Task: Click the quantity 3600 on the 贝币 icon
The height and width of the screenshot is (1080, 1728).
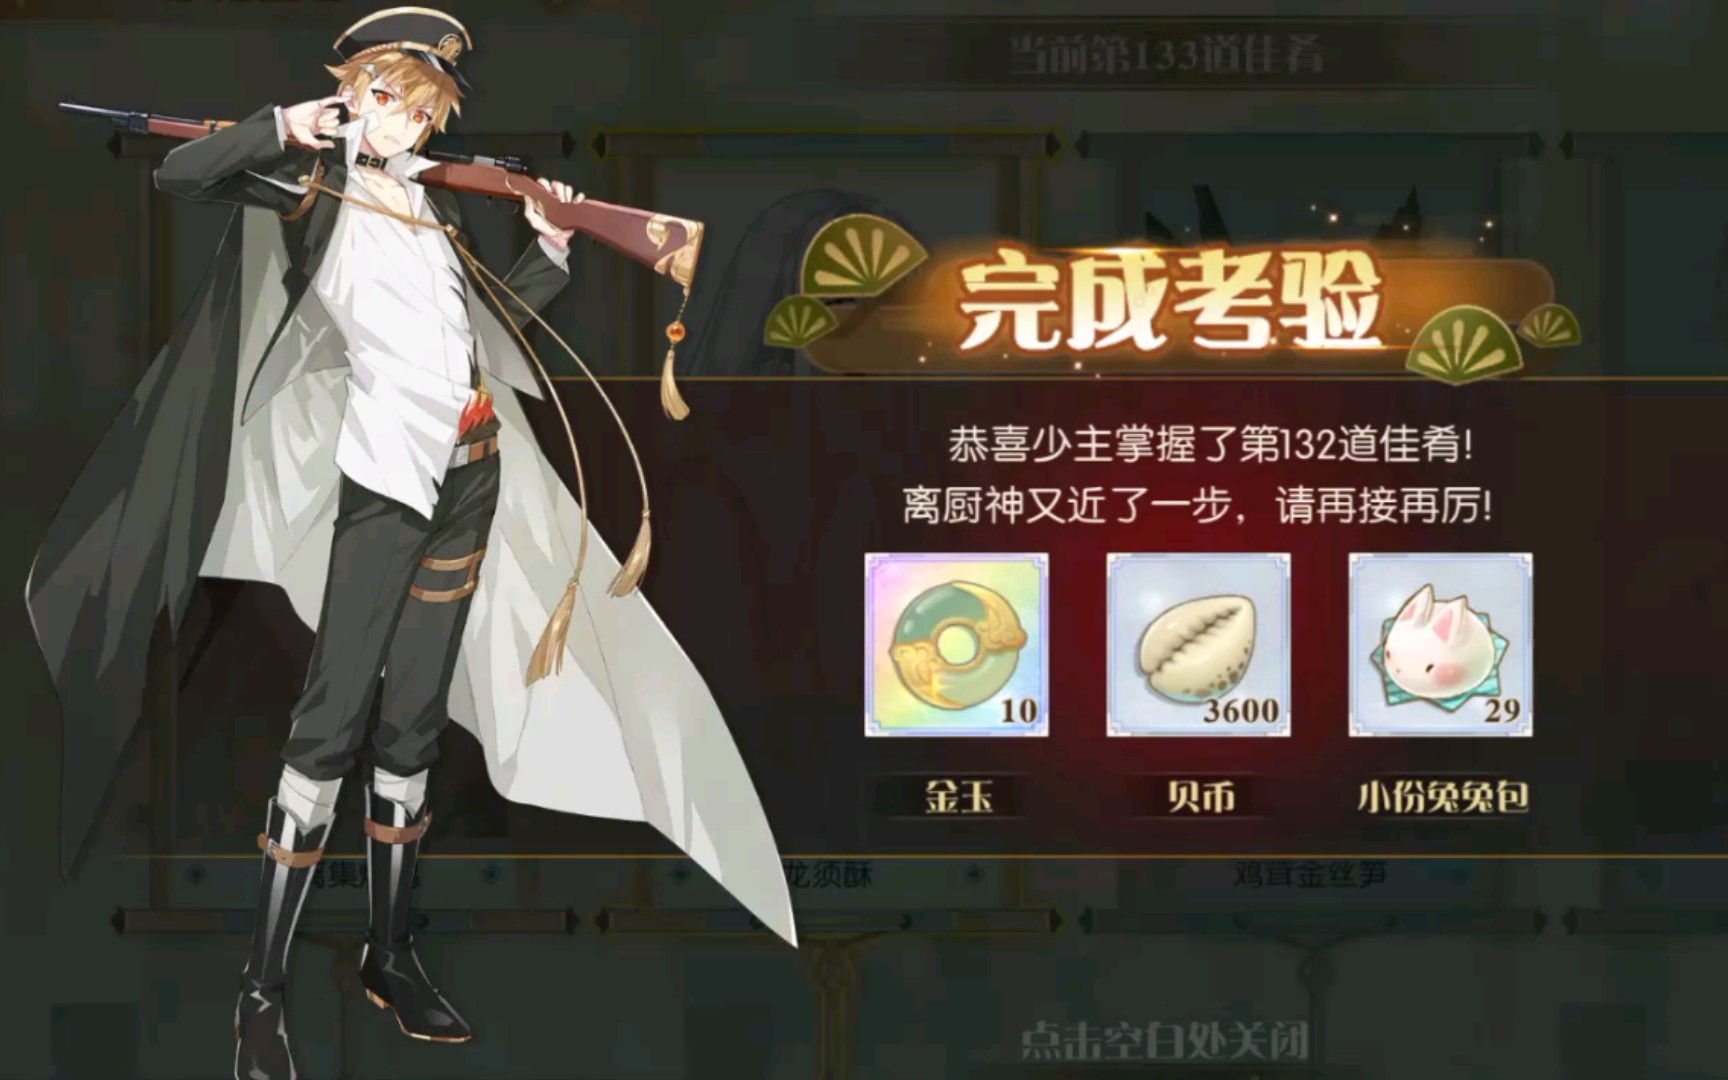Action: point(1241,711)
